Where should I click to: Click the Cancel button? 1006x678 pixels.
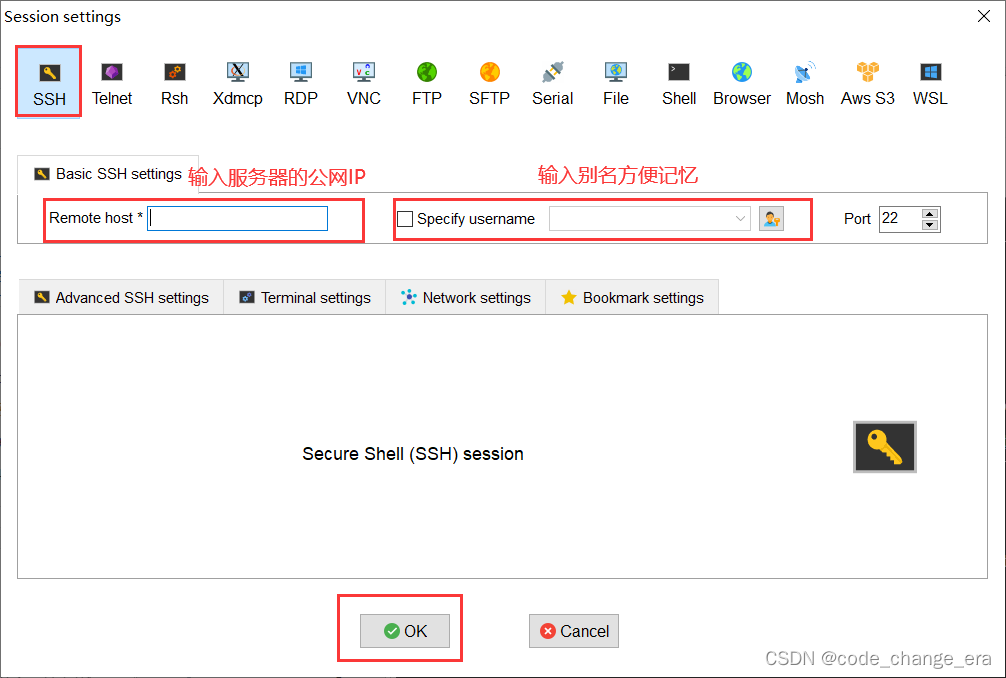(574, 631)
